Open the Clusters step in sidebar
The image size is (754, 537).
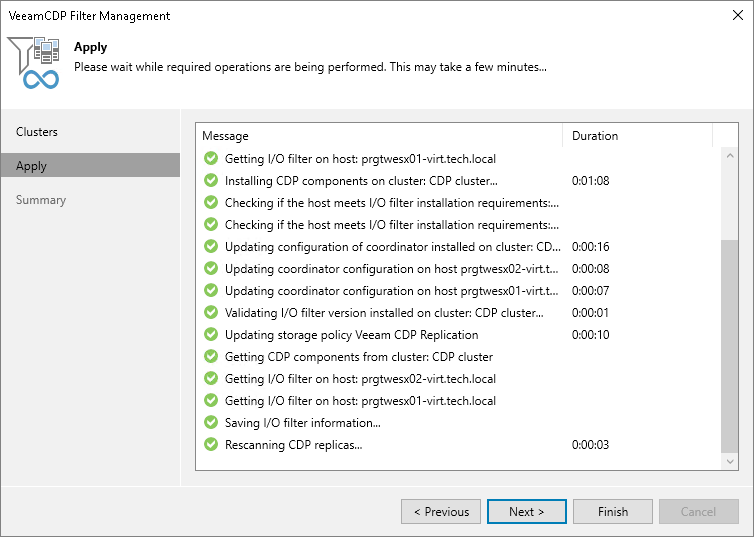click(90, 132)
